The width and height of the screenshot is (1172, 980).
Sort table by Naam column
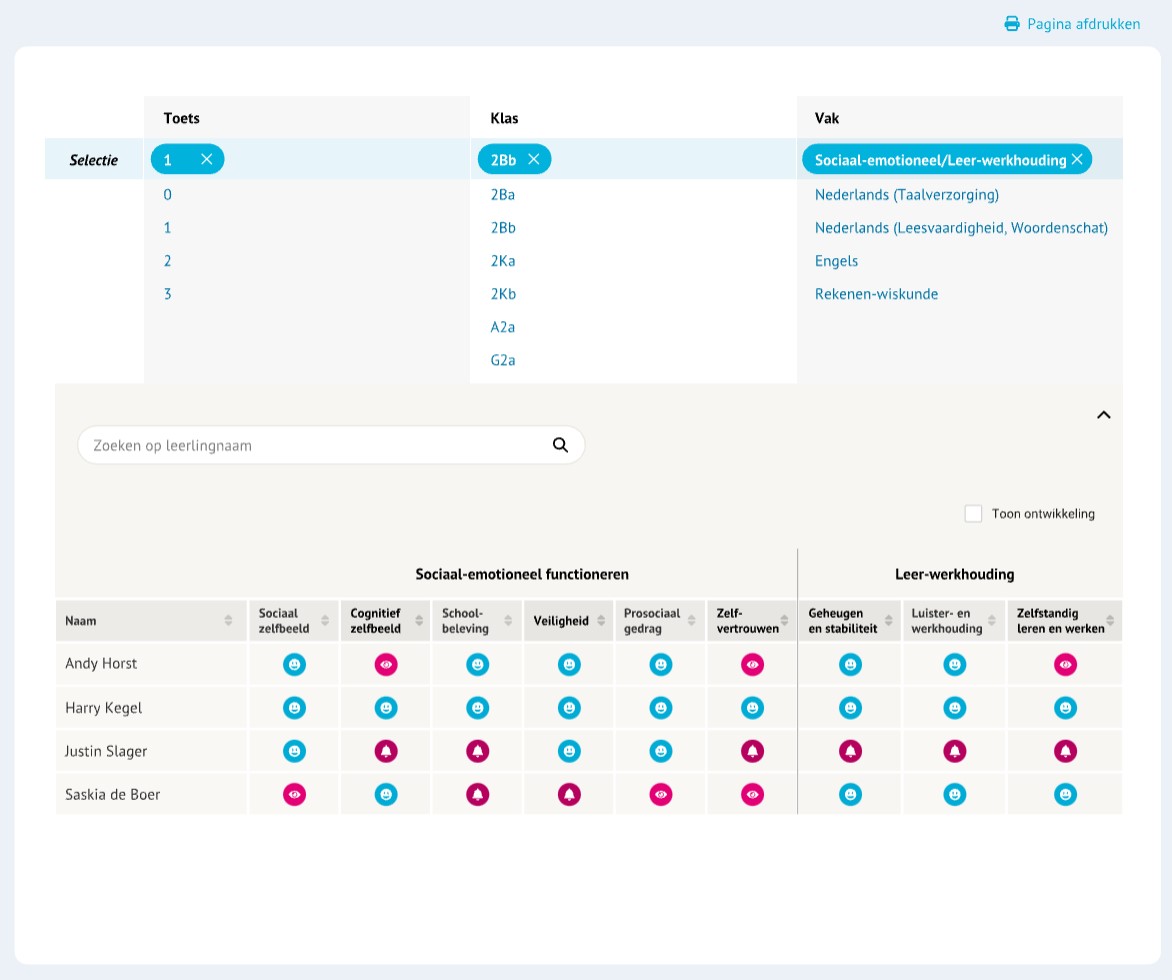tap(228, 621)
